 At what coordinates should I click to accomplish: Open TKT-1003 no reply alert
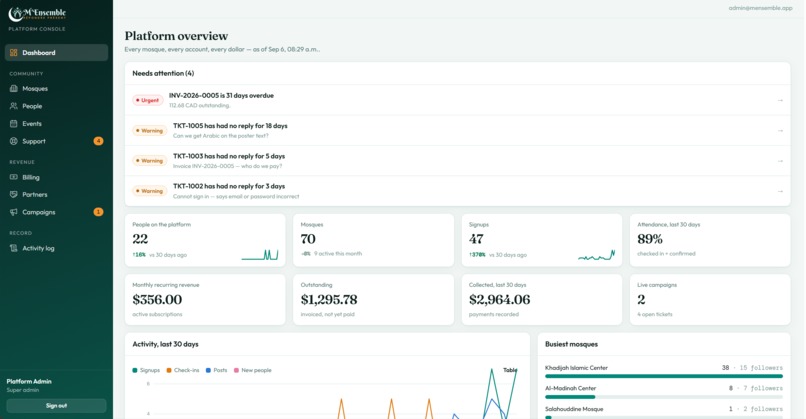point(457,161)
